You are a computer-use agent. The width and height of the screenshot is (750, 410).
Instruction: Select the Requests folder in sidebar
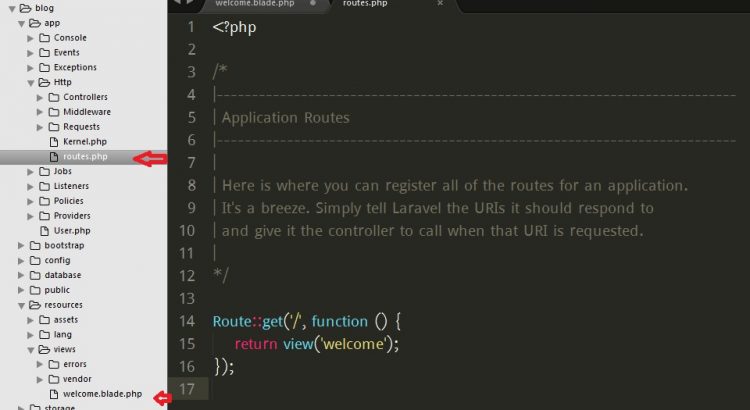pyautogui.click(x=81, y=127)
